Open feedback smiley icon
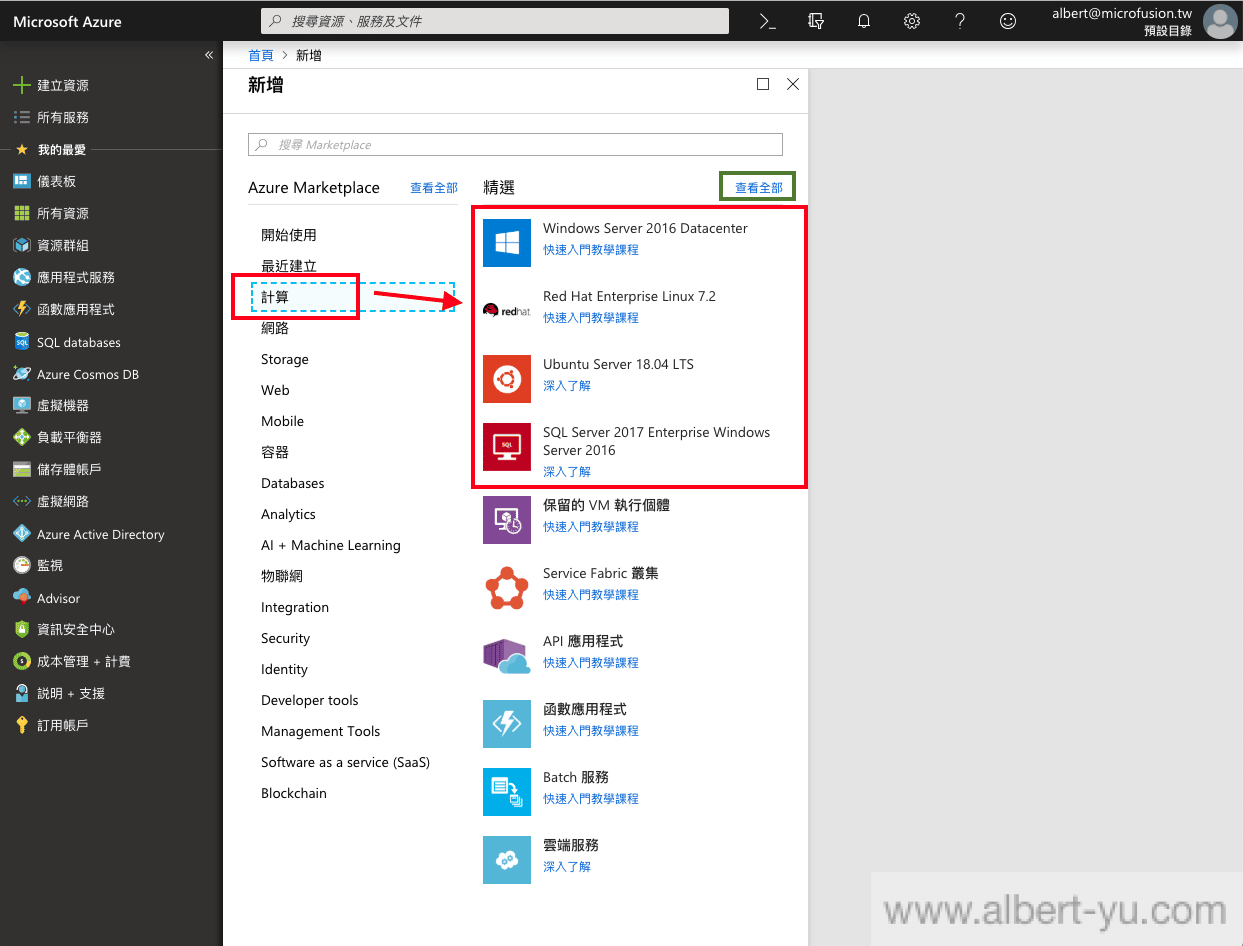1243x946 pixels. (1008, 21)
